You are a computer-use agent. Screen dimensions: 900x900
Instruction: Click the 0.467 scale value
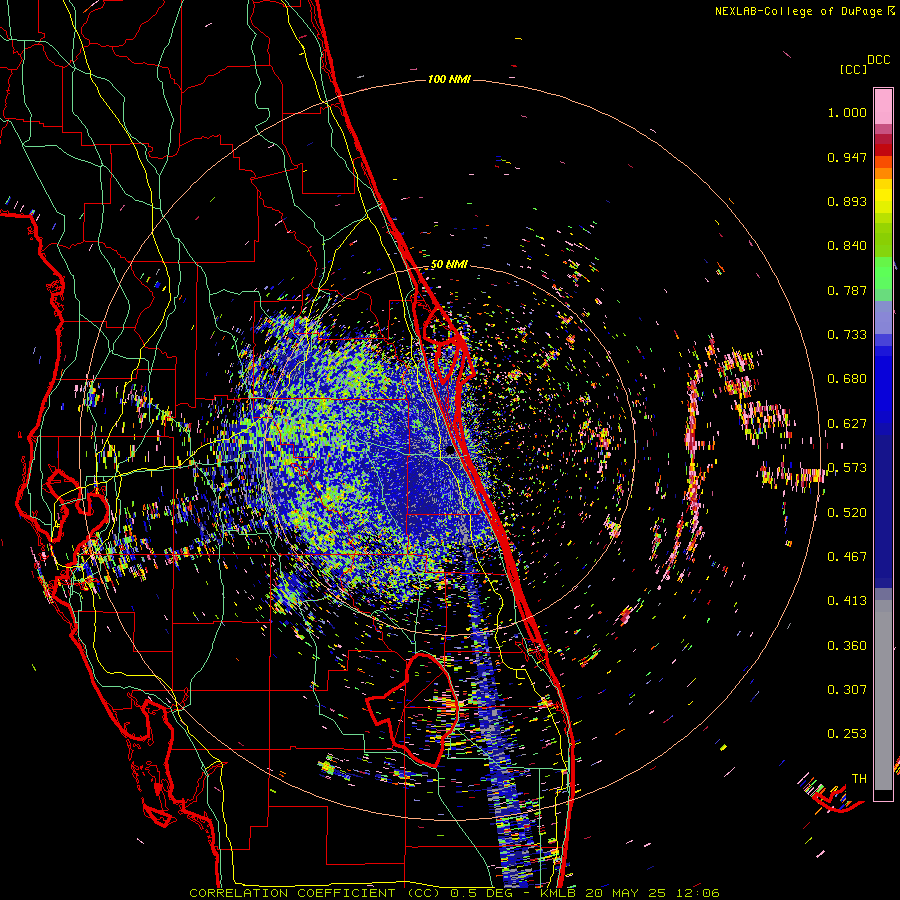click(847, 557)
